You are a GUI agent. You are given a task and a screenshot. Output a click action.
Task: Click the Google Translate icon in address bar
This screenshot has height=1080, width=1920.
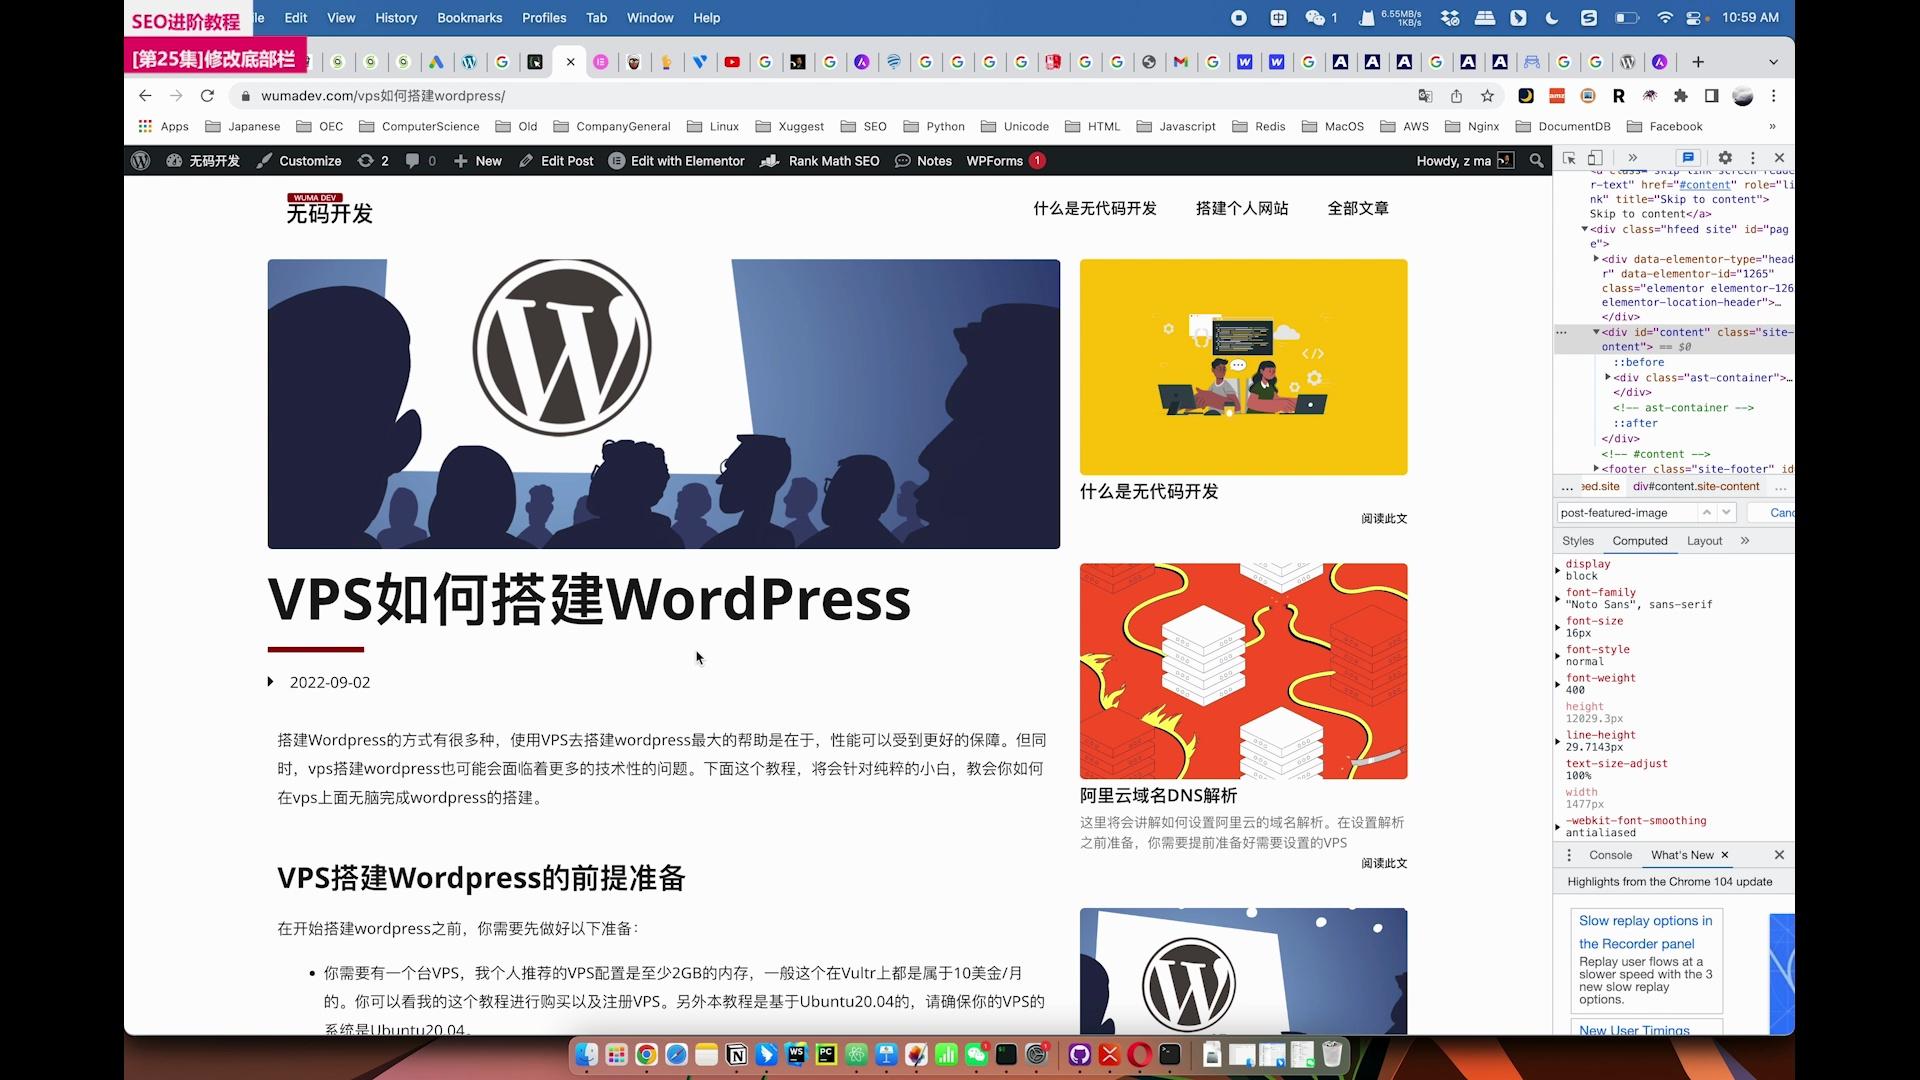(x=1425, y=96)
